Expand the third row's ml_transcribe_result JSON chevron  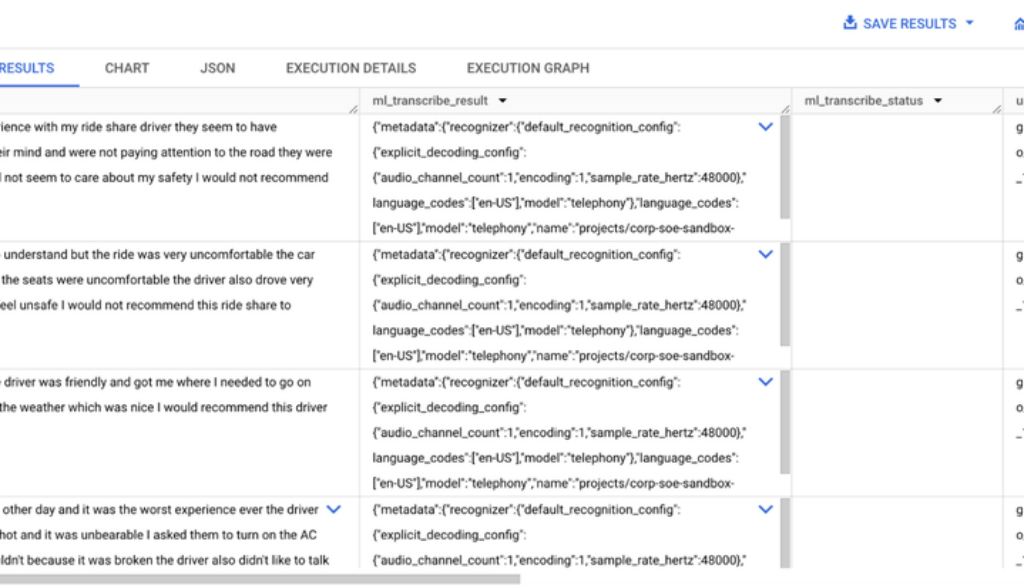click(x=766, y=381)
